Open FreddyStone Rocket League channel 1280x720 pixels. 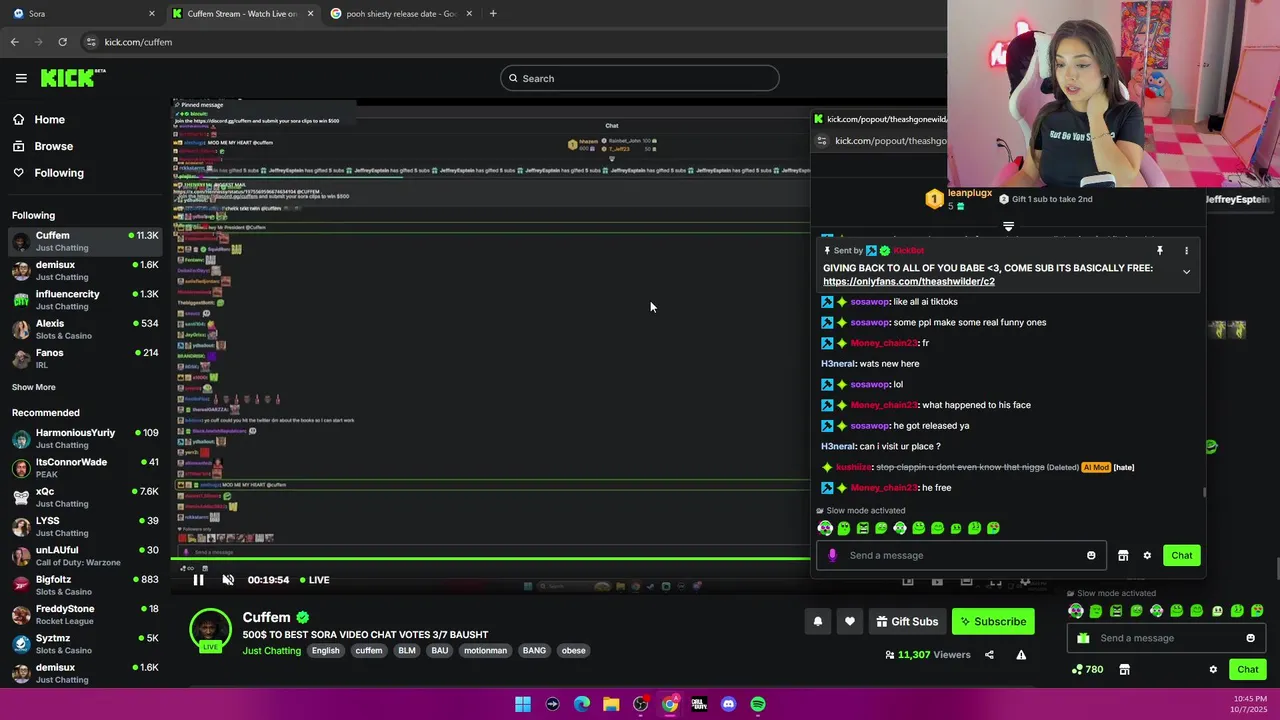(x=85, y=614)
